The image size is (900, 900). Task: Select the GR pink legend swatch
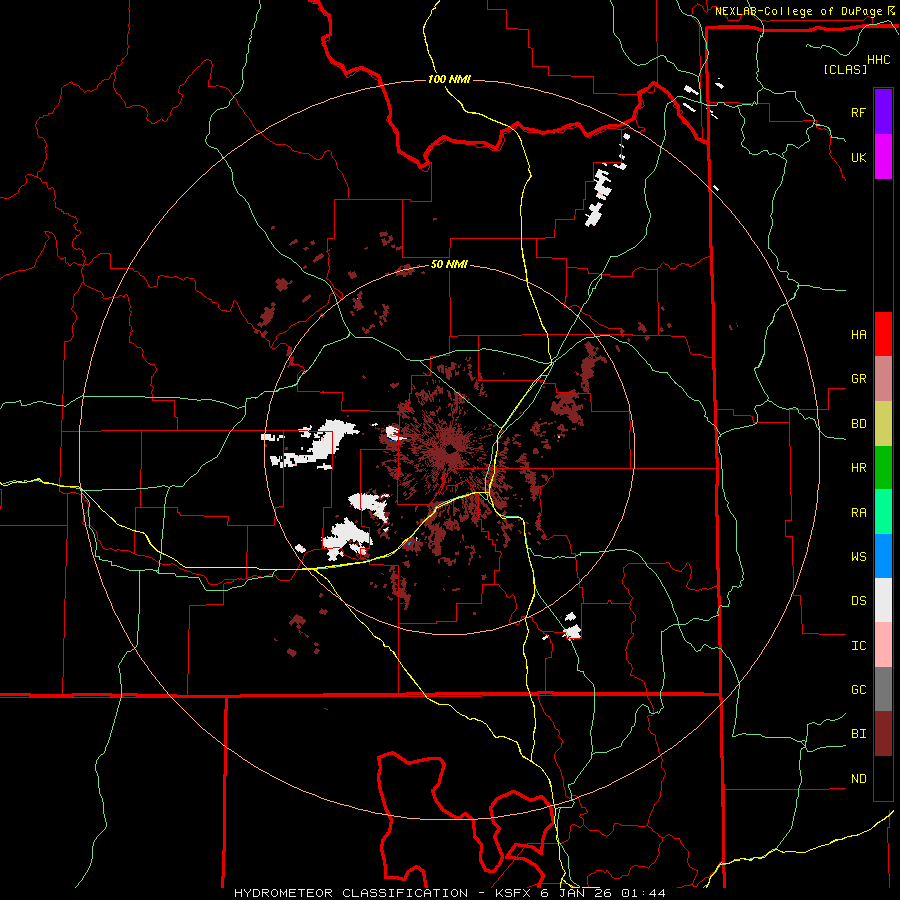tap(883, 378)
